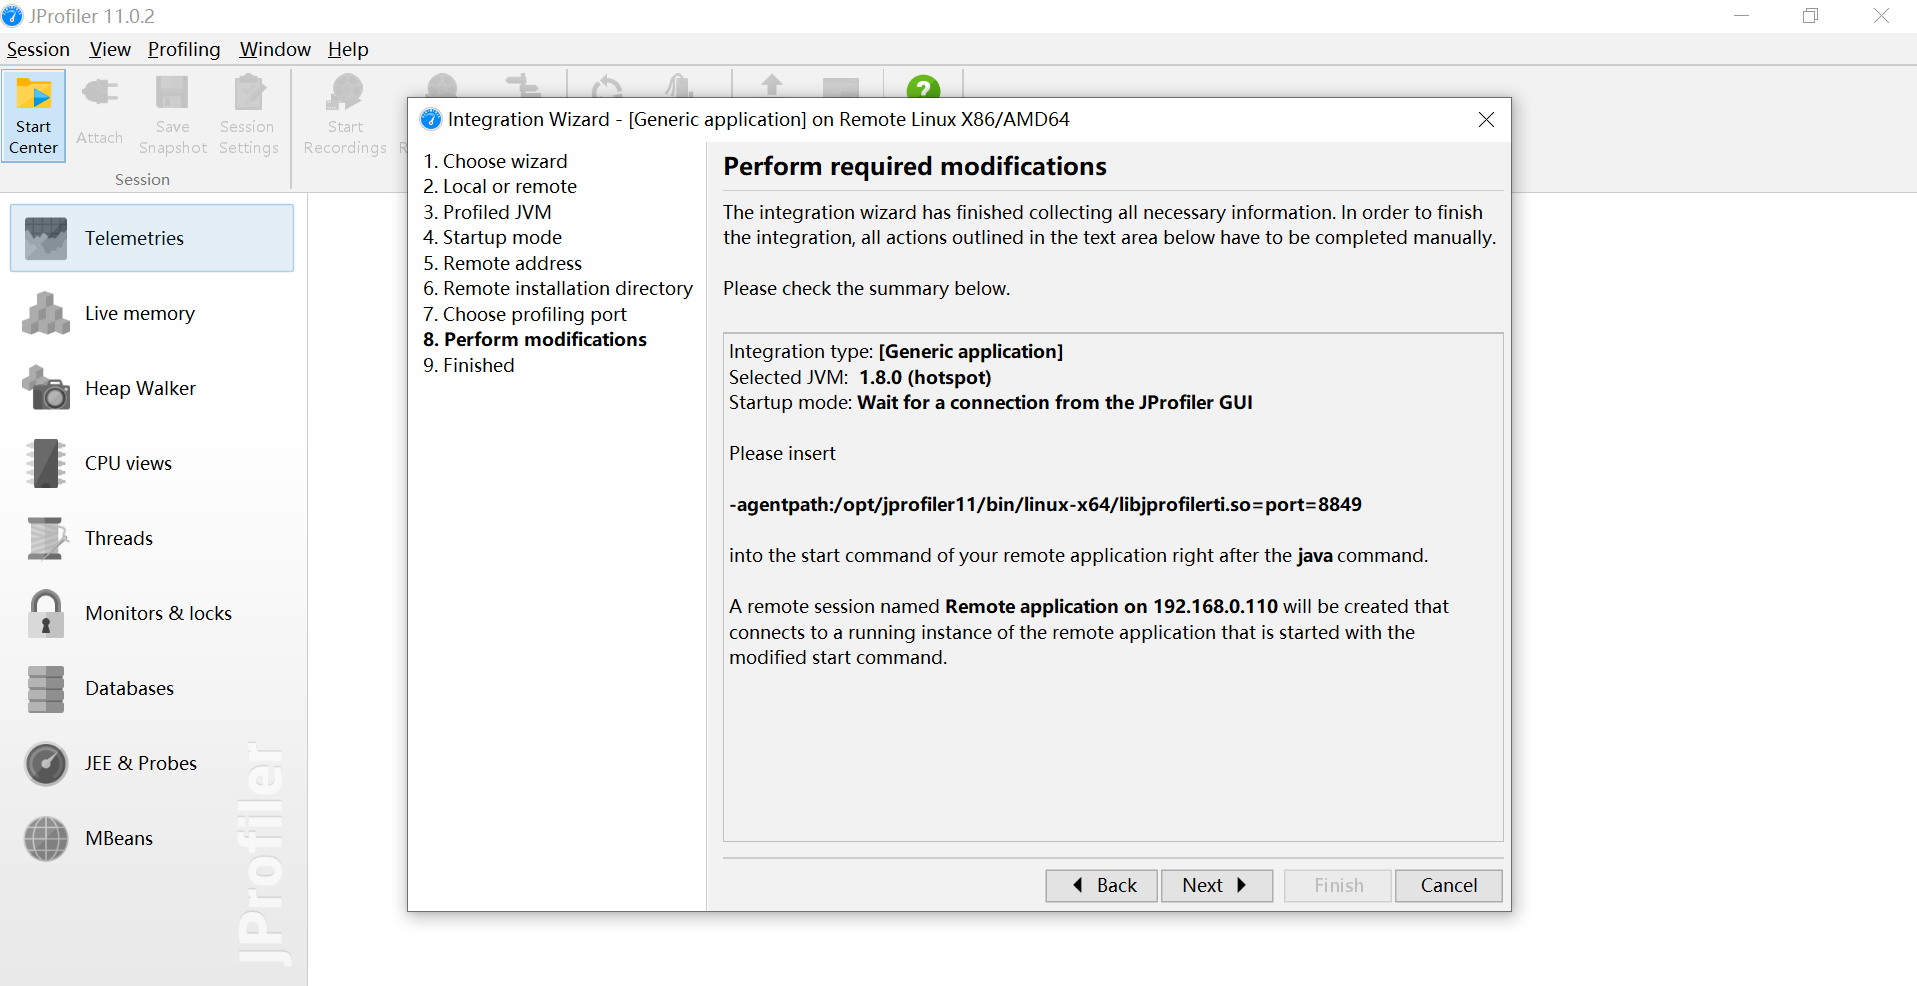Screen dimensions: 1917x986
Task: Click wizard step '3. Profiled JVM'
Action: [x=487, y=212]
